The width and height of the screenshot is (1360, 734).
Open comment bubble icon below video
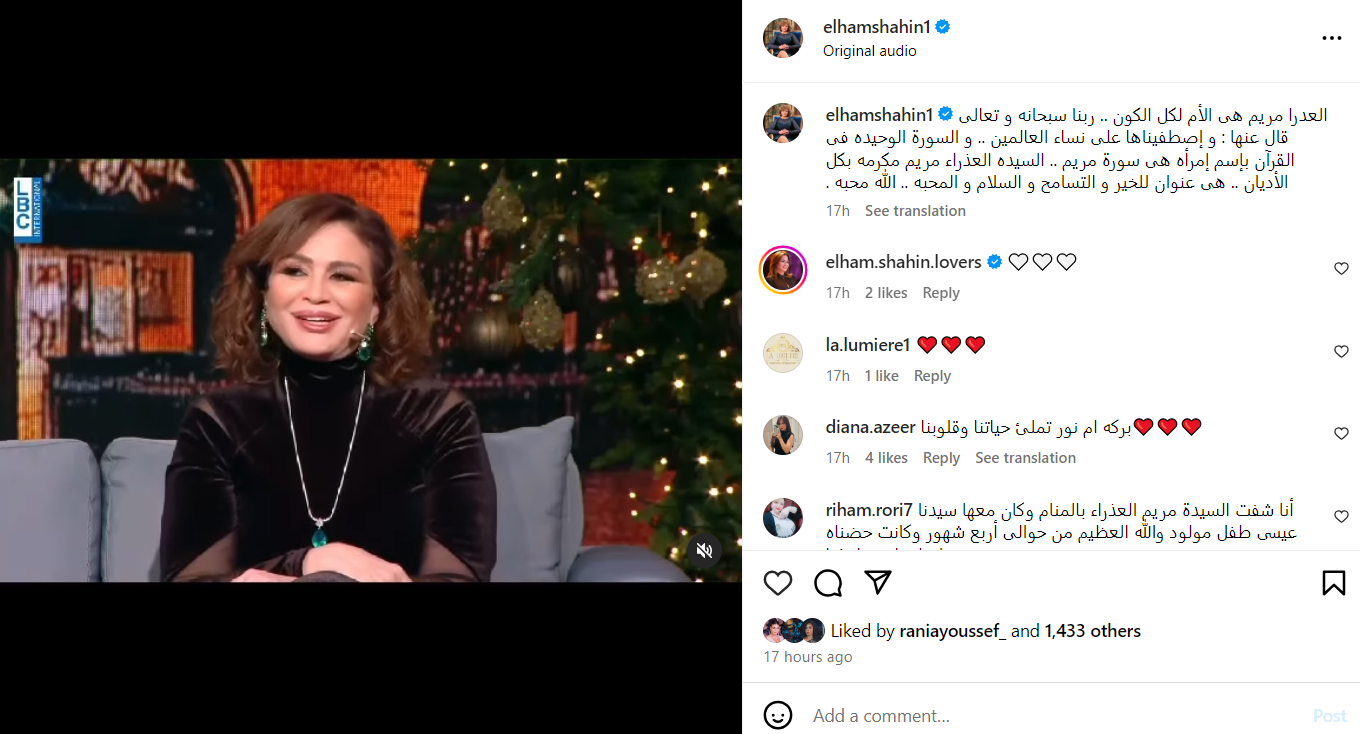point(828,583)
